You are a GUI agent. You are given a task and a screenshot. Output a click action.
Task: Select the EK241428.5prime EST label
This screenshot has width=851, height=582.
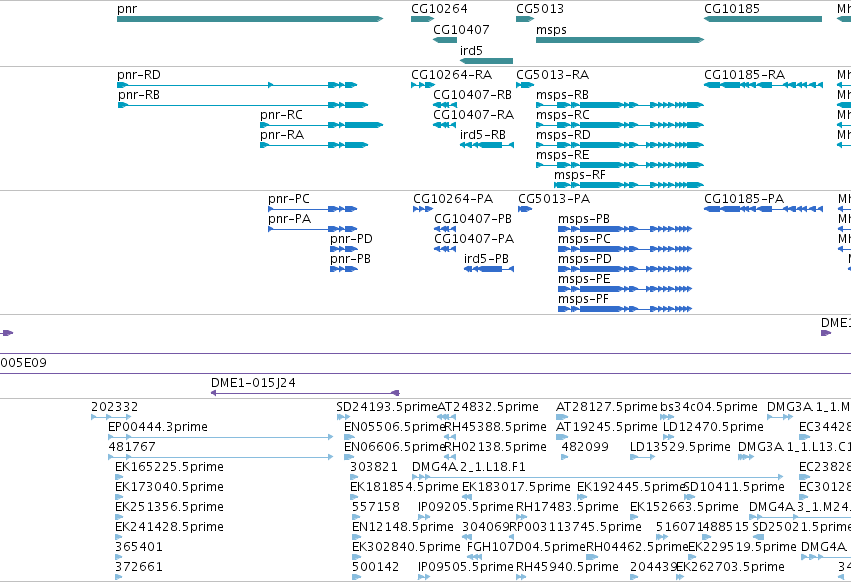pos(169,527)
